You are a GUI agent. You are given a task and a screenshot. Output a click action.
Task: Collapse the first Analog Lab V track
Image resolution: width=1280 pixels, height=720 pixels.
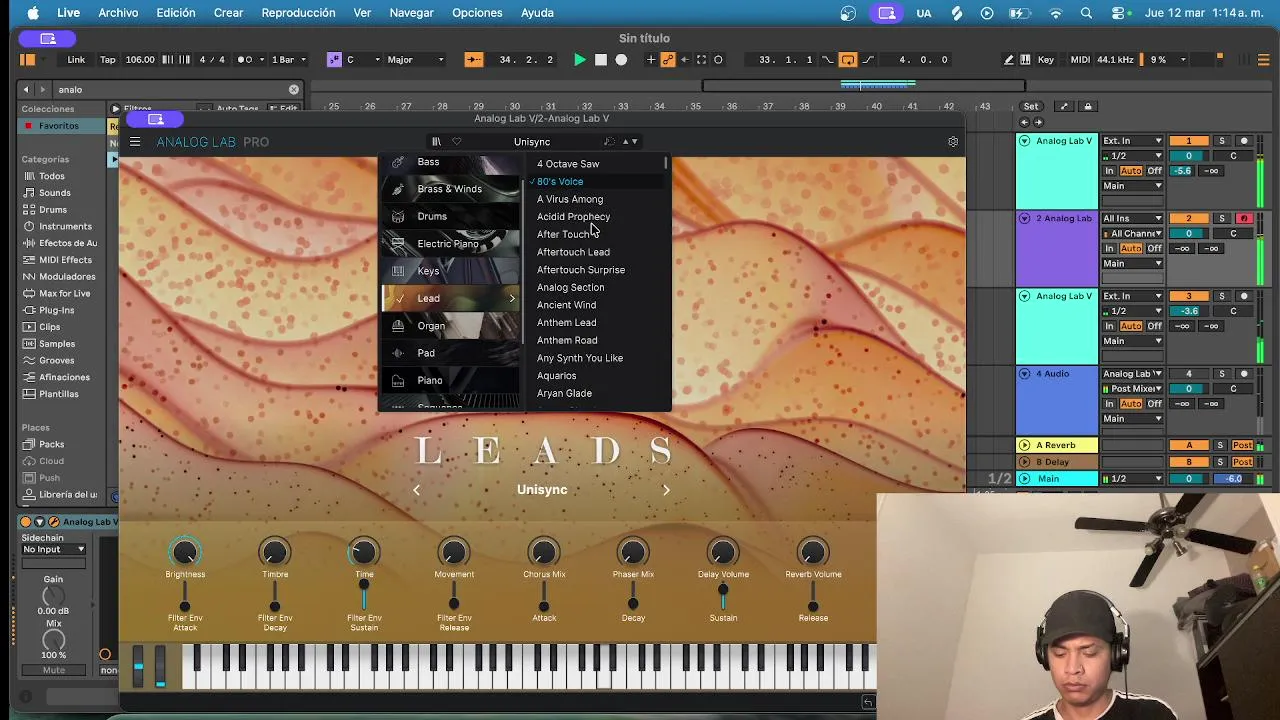(1024, 141)
